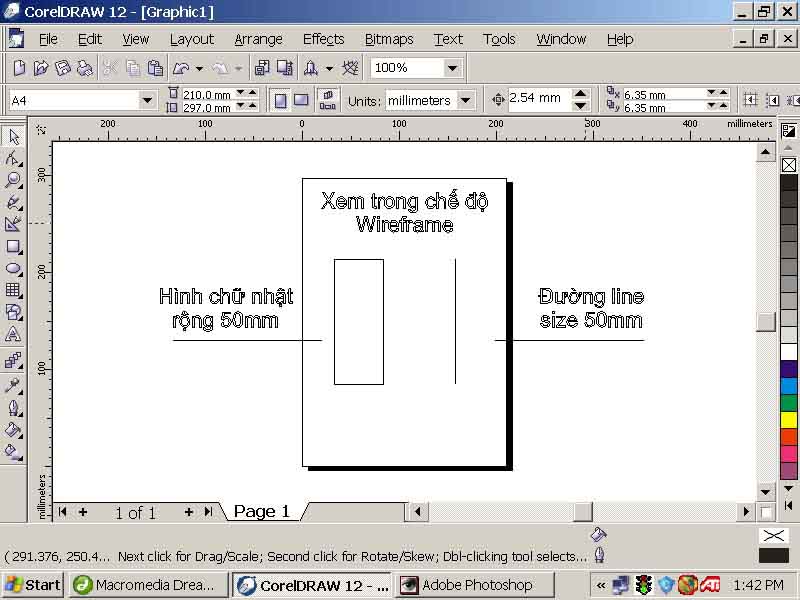
Task: Select the Outline tool
Action: tap(13, 408)
